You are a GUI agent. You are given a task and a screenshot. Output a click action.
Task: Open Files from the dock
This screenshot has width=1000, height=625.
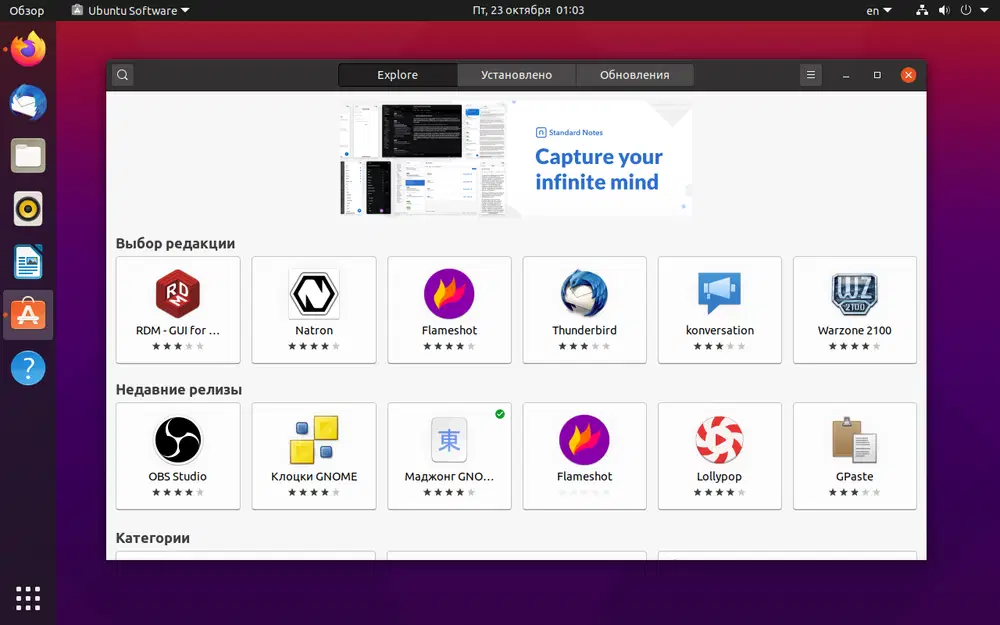[x=28, y=155]
